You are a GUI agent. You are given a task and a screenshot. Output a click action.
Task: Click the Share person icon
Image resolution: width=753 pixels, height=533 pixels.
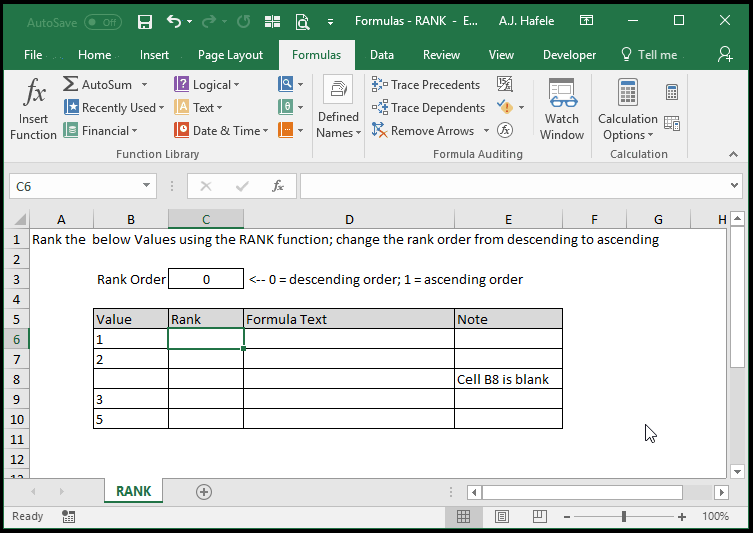pyautogui.click(x=725, y=55)
